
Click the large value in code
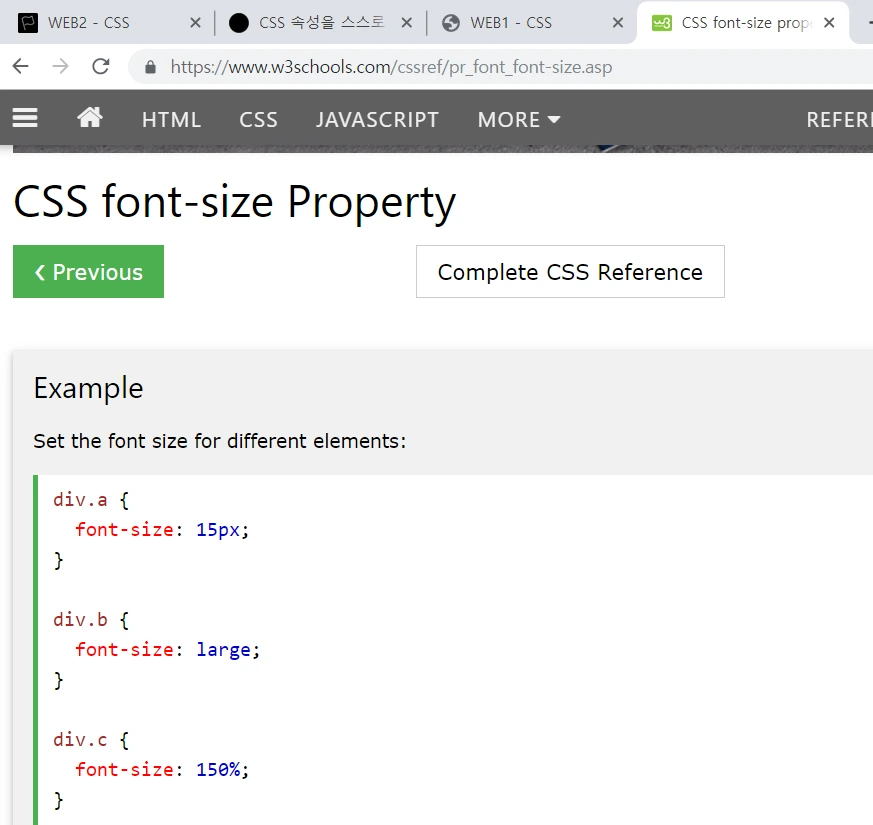(x=223, y=650)
